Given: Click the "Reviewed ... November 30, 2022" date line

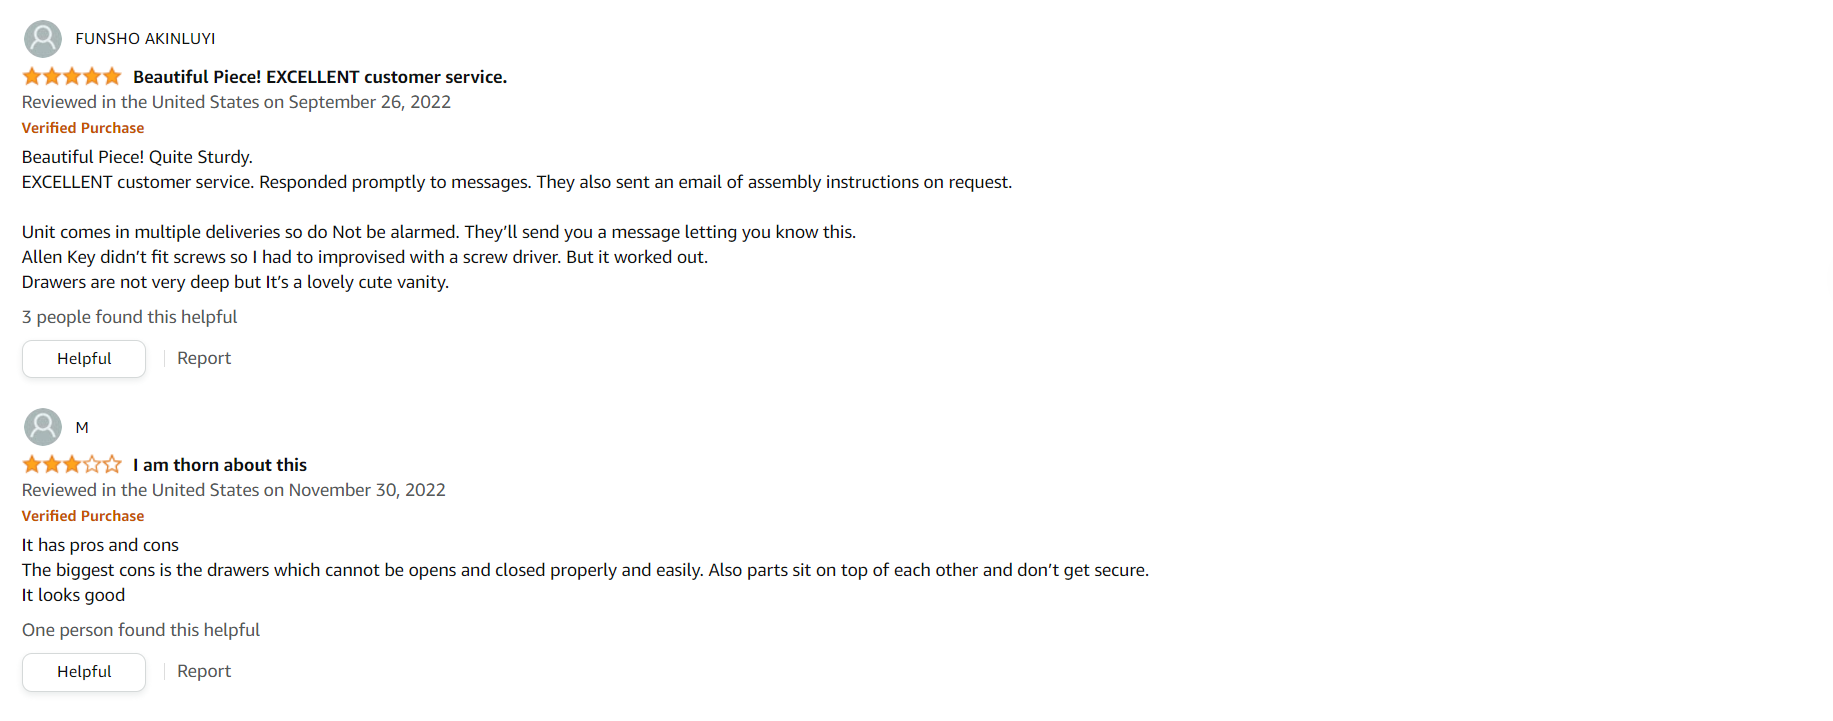Looking at the screenshot, I should tap(234, 490).
